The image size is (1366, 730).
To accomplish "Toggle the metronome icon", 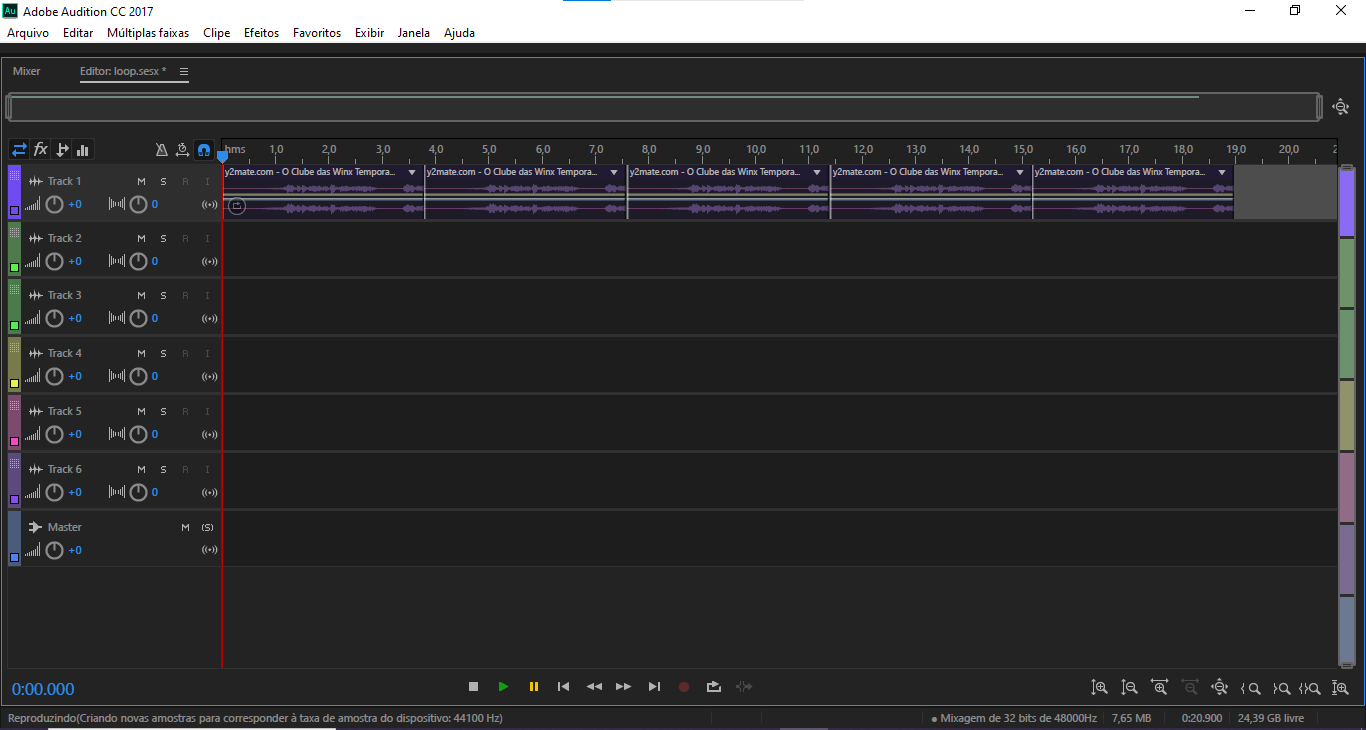I will tap(162, 150).
